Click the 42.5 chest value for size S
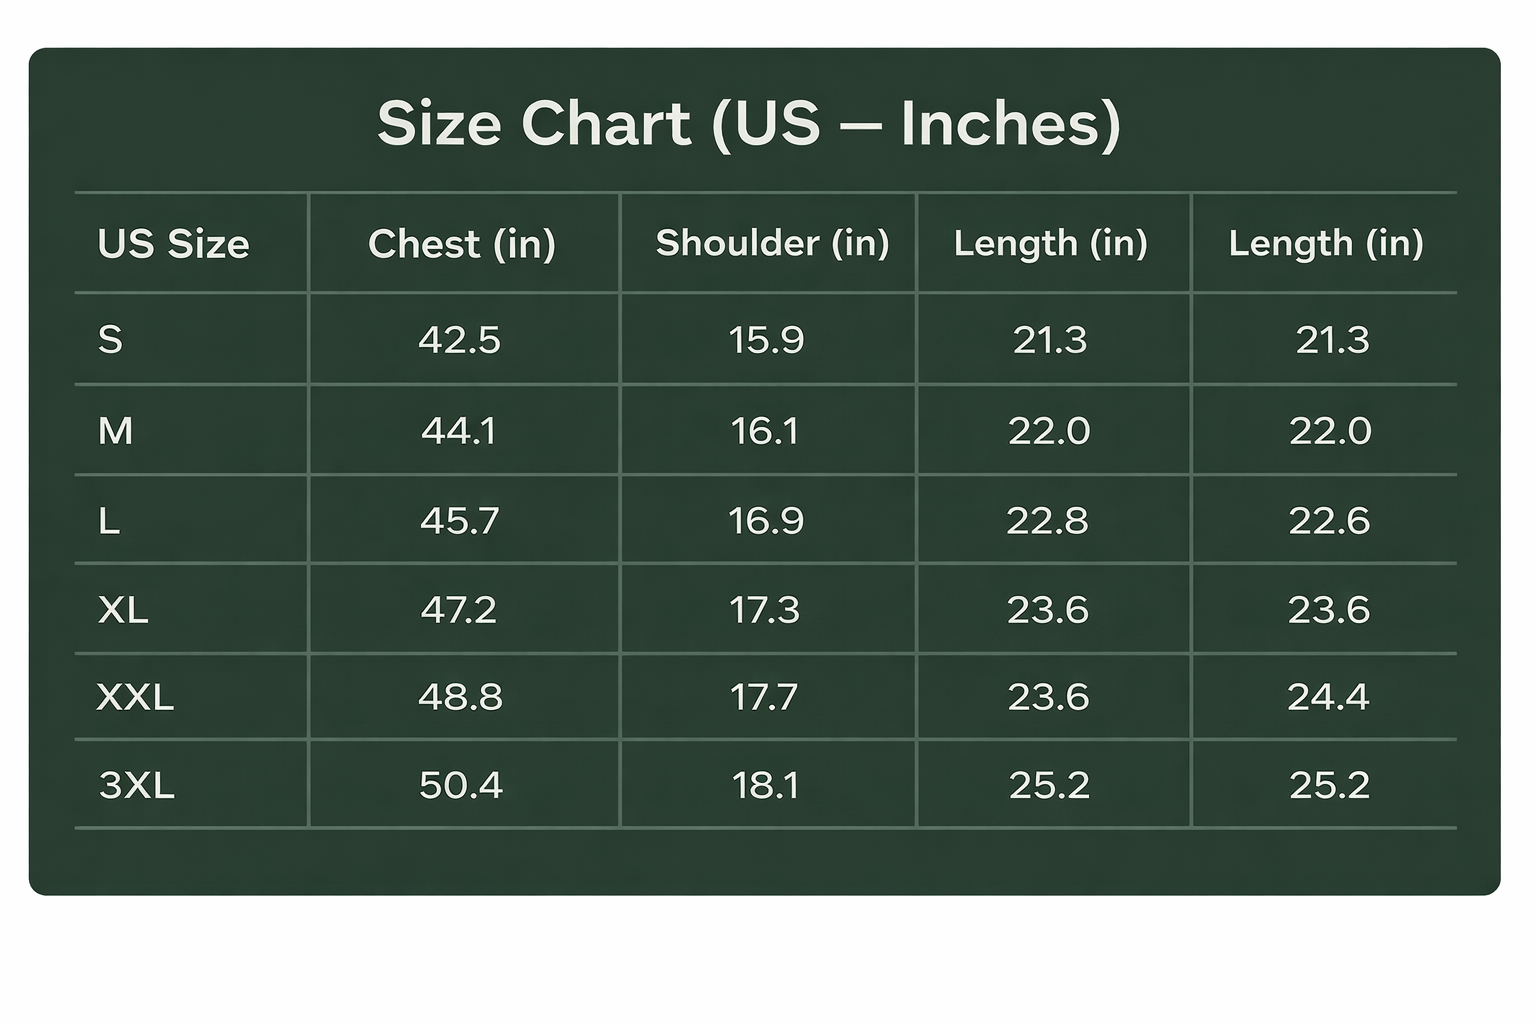The height and width of the screenshot is (1024, 1536). pyautogui.click(x=459, y=340)
